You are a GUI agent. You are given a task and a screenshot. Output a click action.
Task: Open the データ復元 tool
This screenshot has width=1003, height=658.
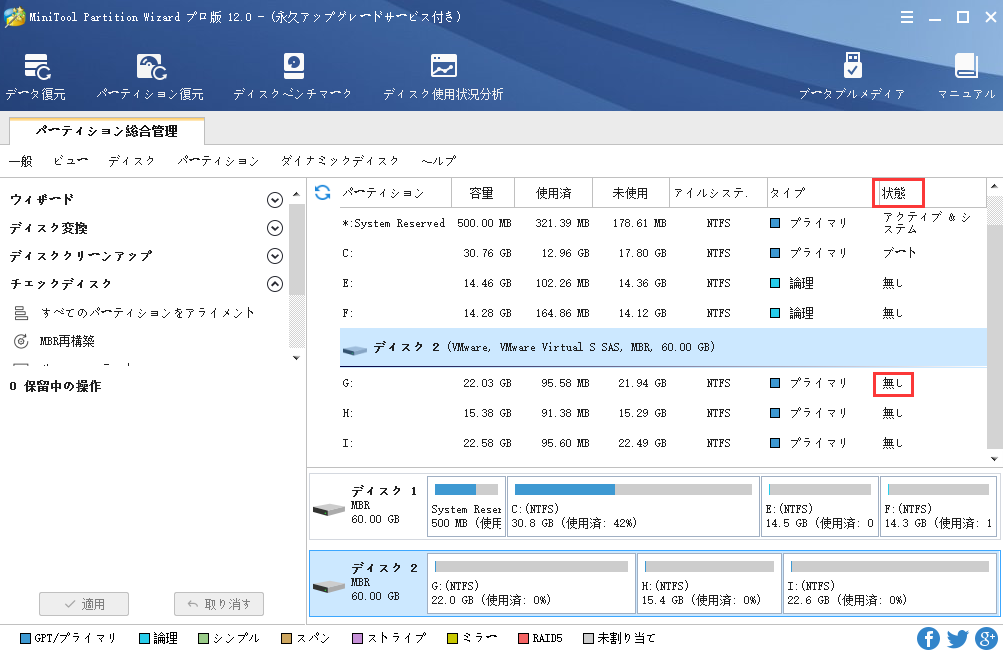click(x=35, y=75)
